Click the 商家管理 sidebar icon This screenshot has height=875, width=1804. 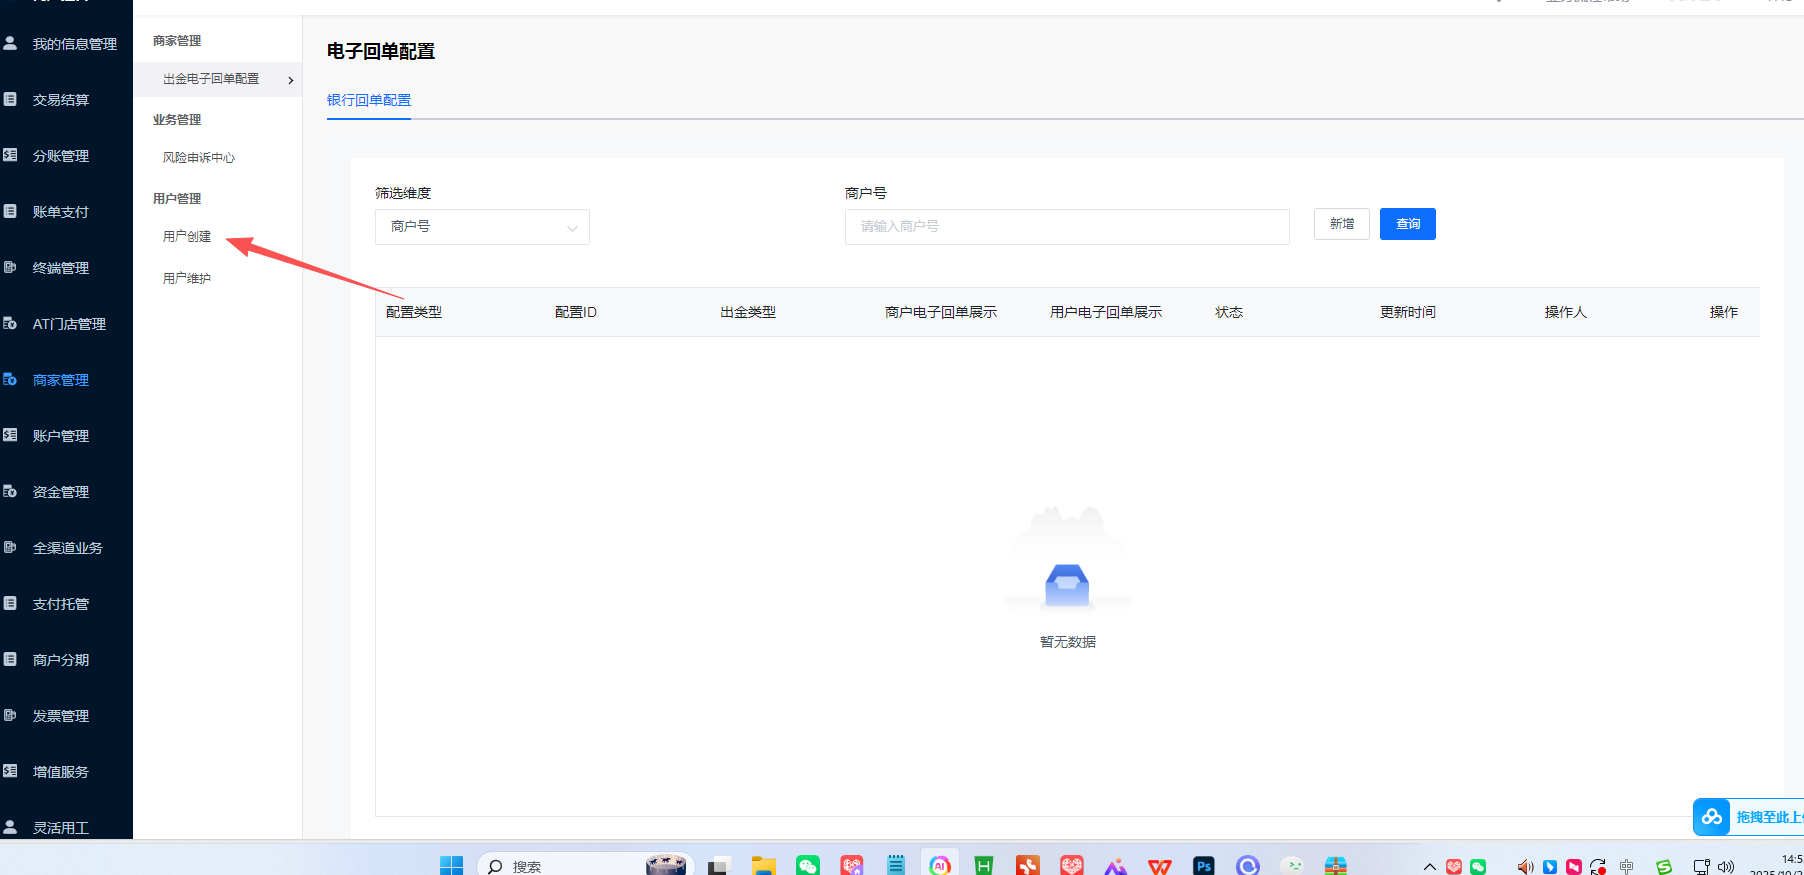click(x=11, y=379)
